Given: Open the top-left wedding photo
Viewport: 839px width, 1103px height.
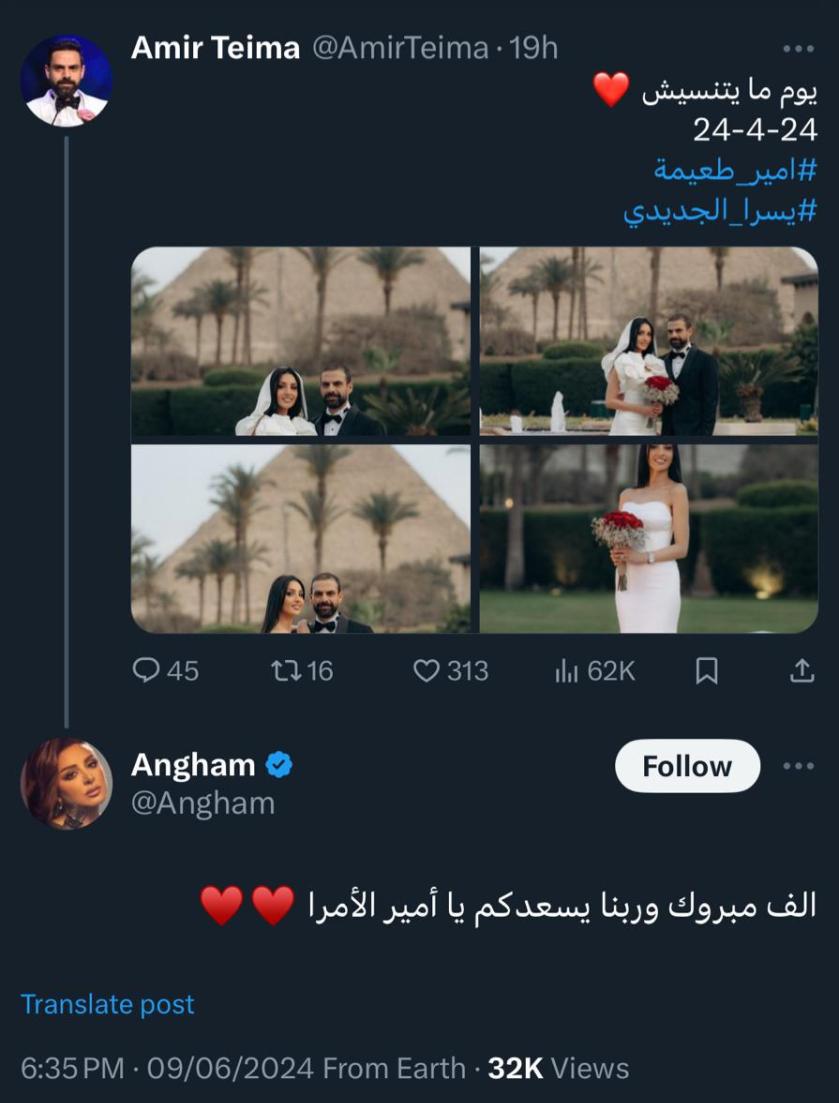Looking at the screenshot, I should 301,341.
